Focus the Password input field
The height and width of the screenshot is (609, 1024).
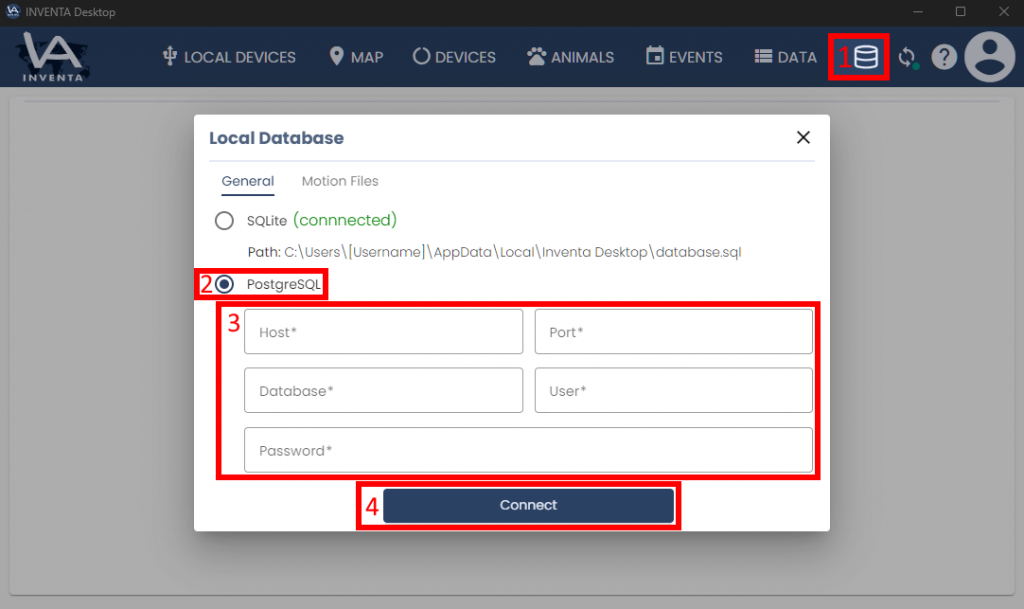click(528, 451)
